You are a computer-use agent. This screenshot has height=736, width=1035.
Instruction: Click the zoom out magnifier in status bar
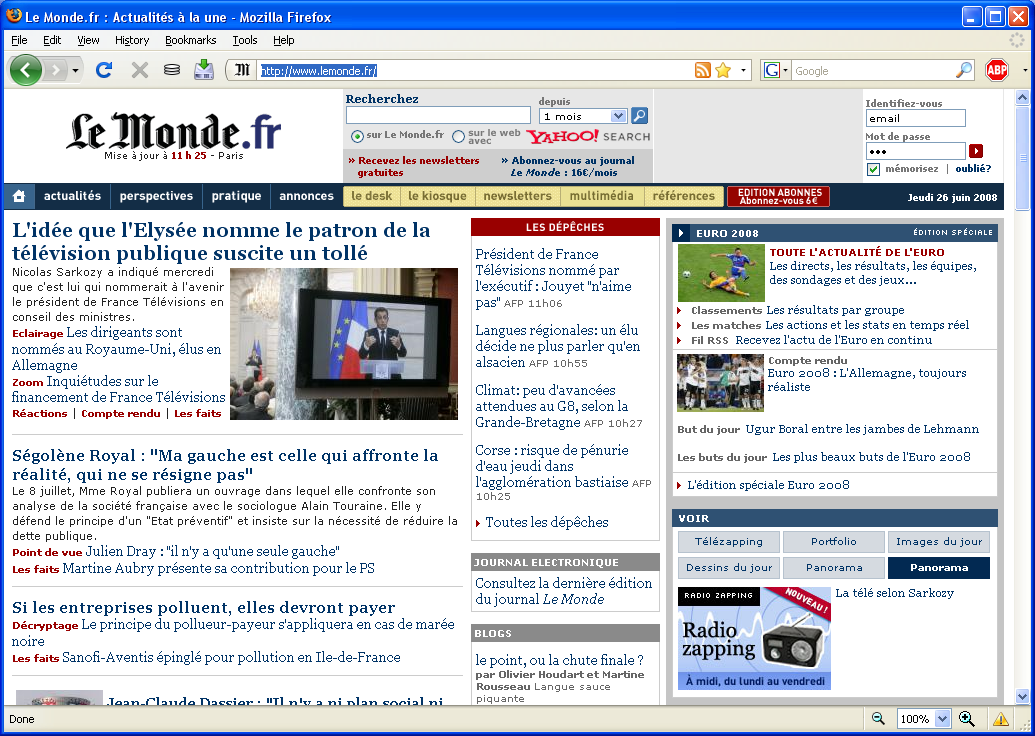(x=878, y=719)
